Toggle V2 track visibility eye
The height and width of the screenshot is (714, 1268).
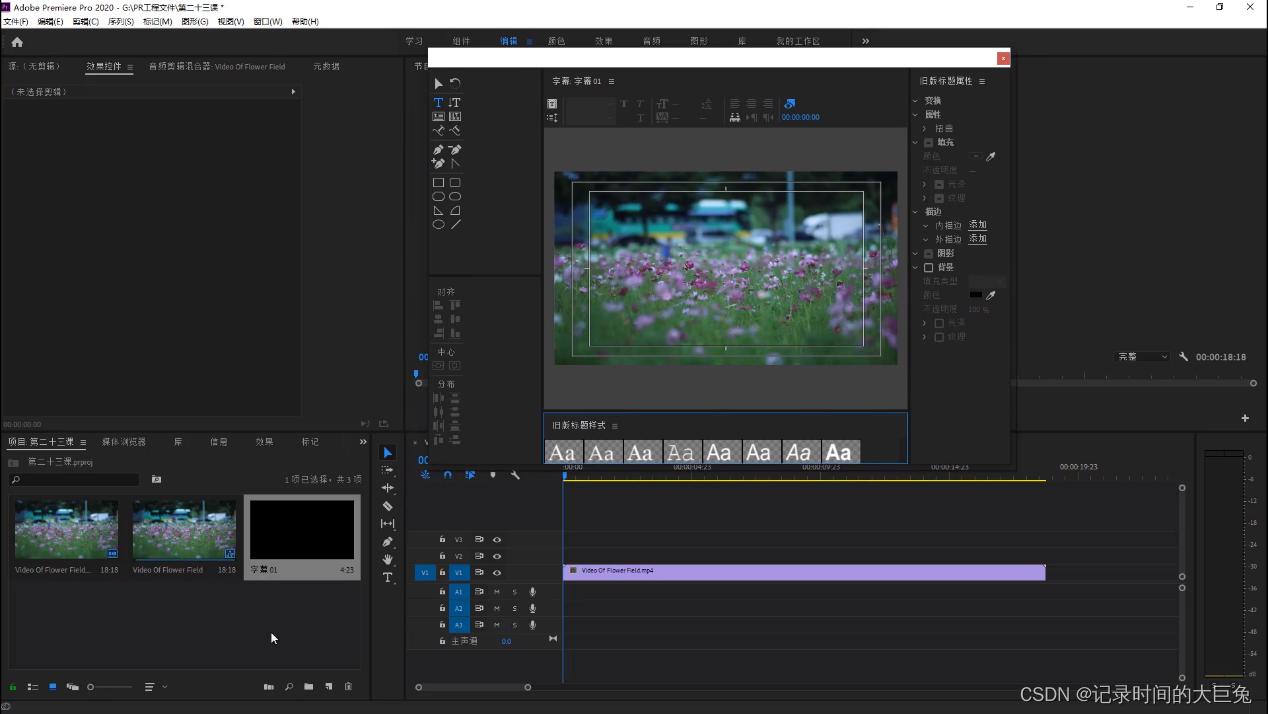click(x=497, y=556)
